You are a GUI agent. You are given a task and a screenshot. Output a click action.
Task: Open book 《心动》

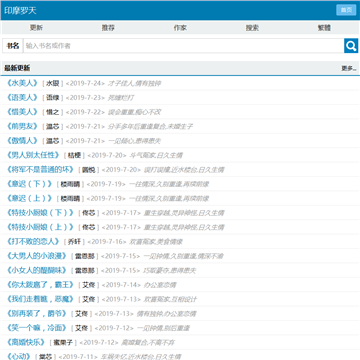[x=19, y=356]
